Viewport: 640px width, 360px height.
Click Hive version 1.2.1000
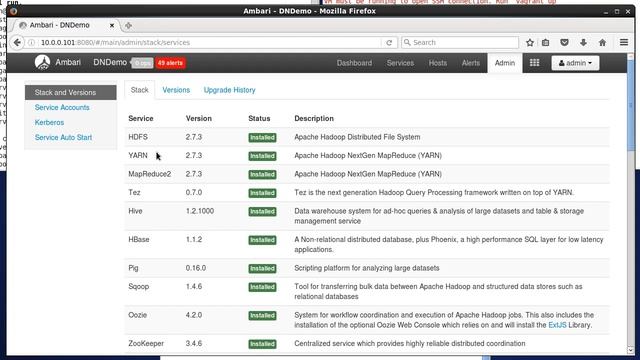click(200, 211)
